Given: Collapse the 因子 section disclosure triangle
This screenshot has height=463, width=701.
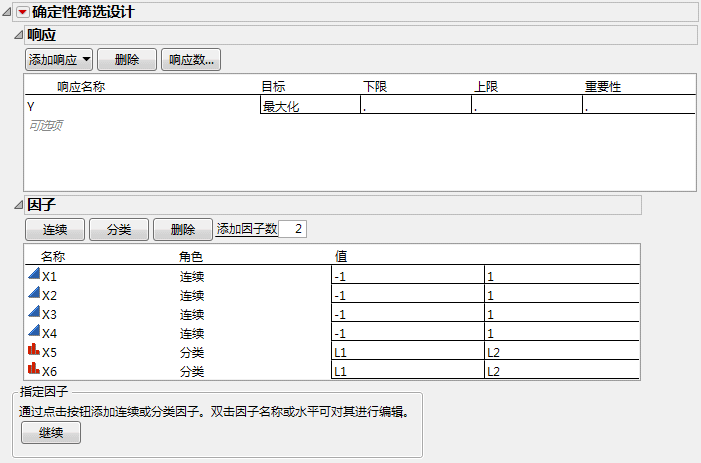Looking at the screenshot, I should tap(18, 205).
